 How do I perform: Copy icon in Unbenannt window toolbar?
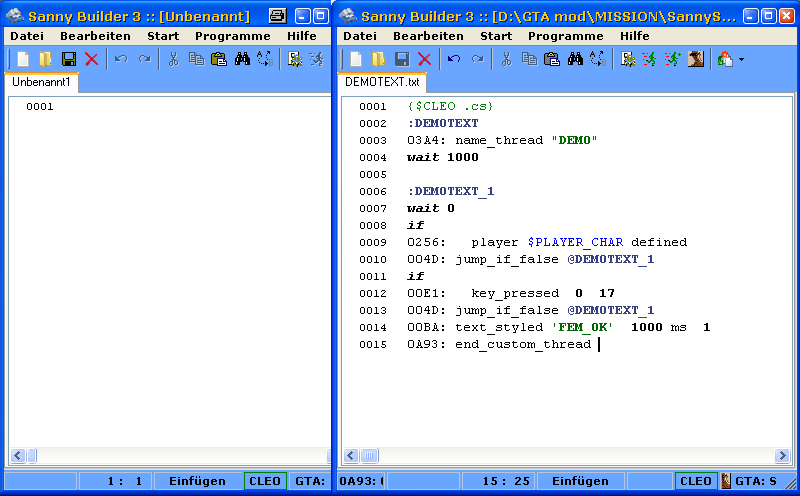coord(196,59)
